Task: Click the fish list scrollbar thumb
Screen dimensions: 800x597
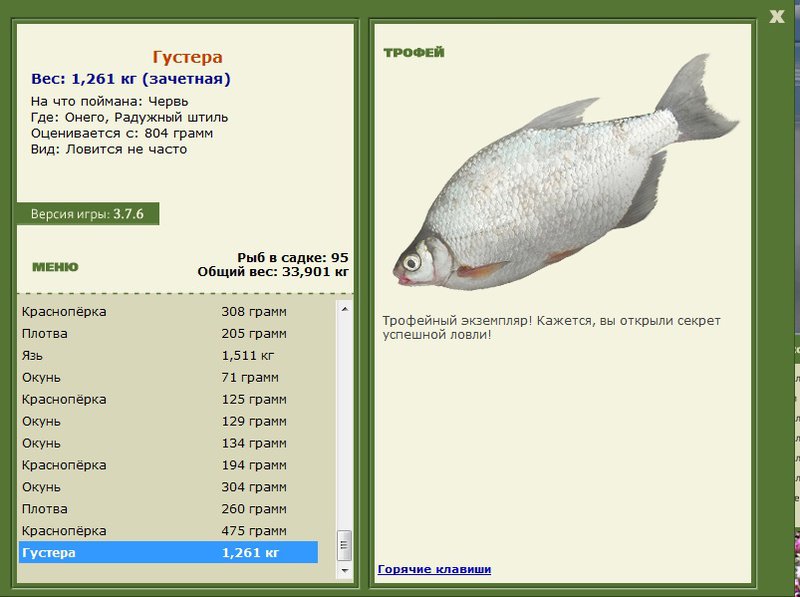Action: coord(344,545)
